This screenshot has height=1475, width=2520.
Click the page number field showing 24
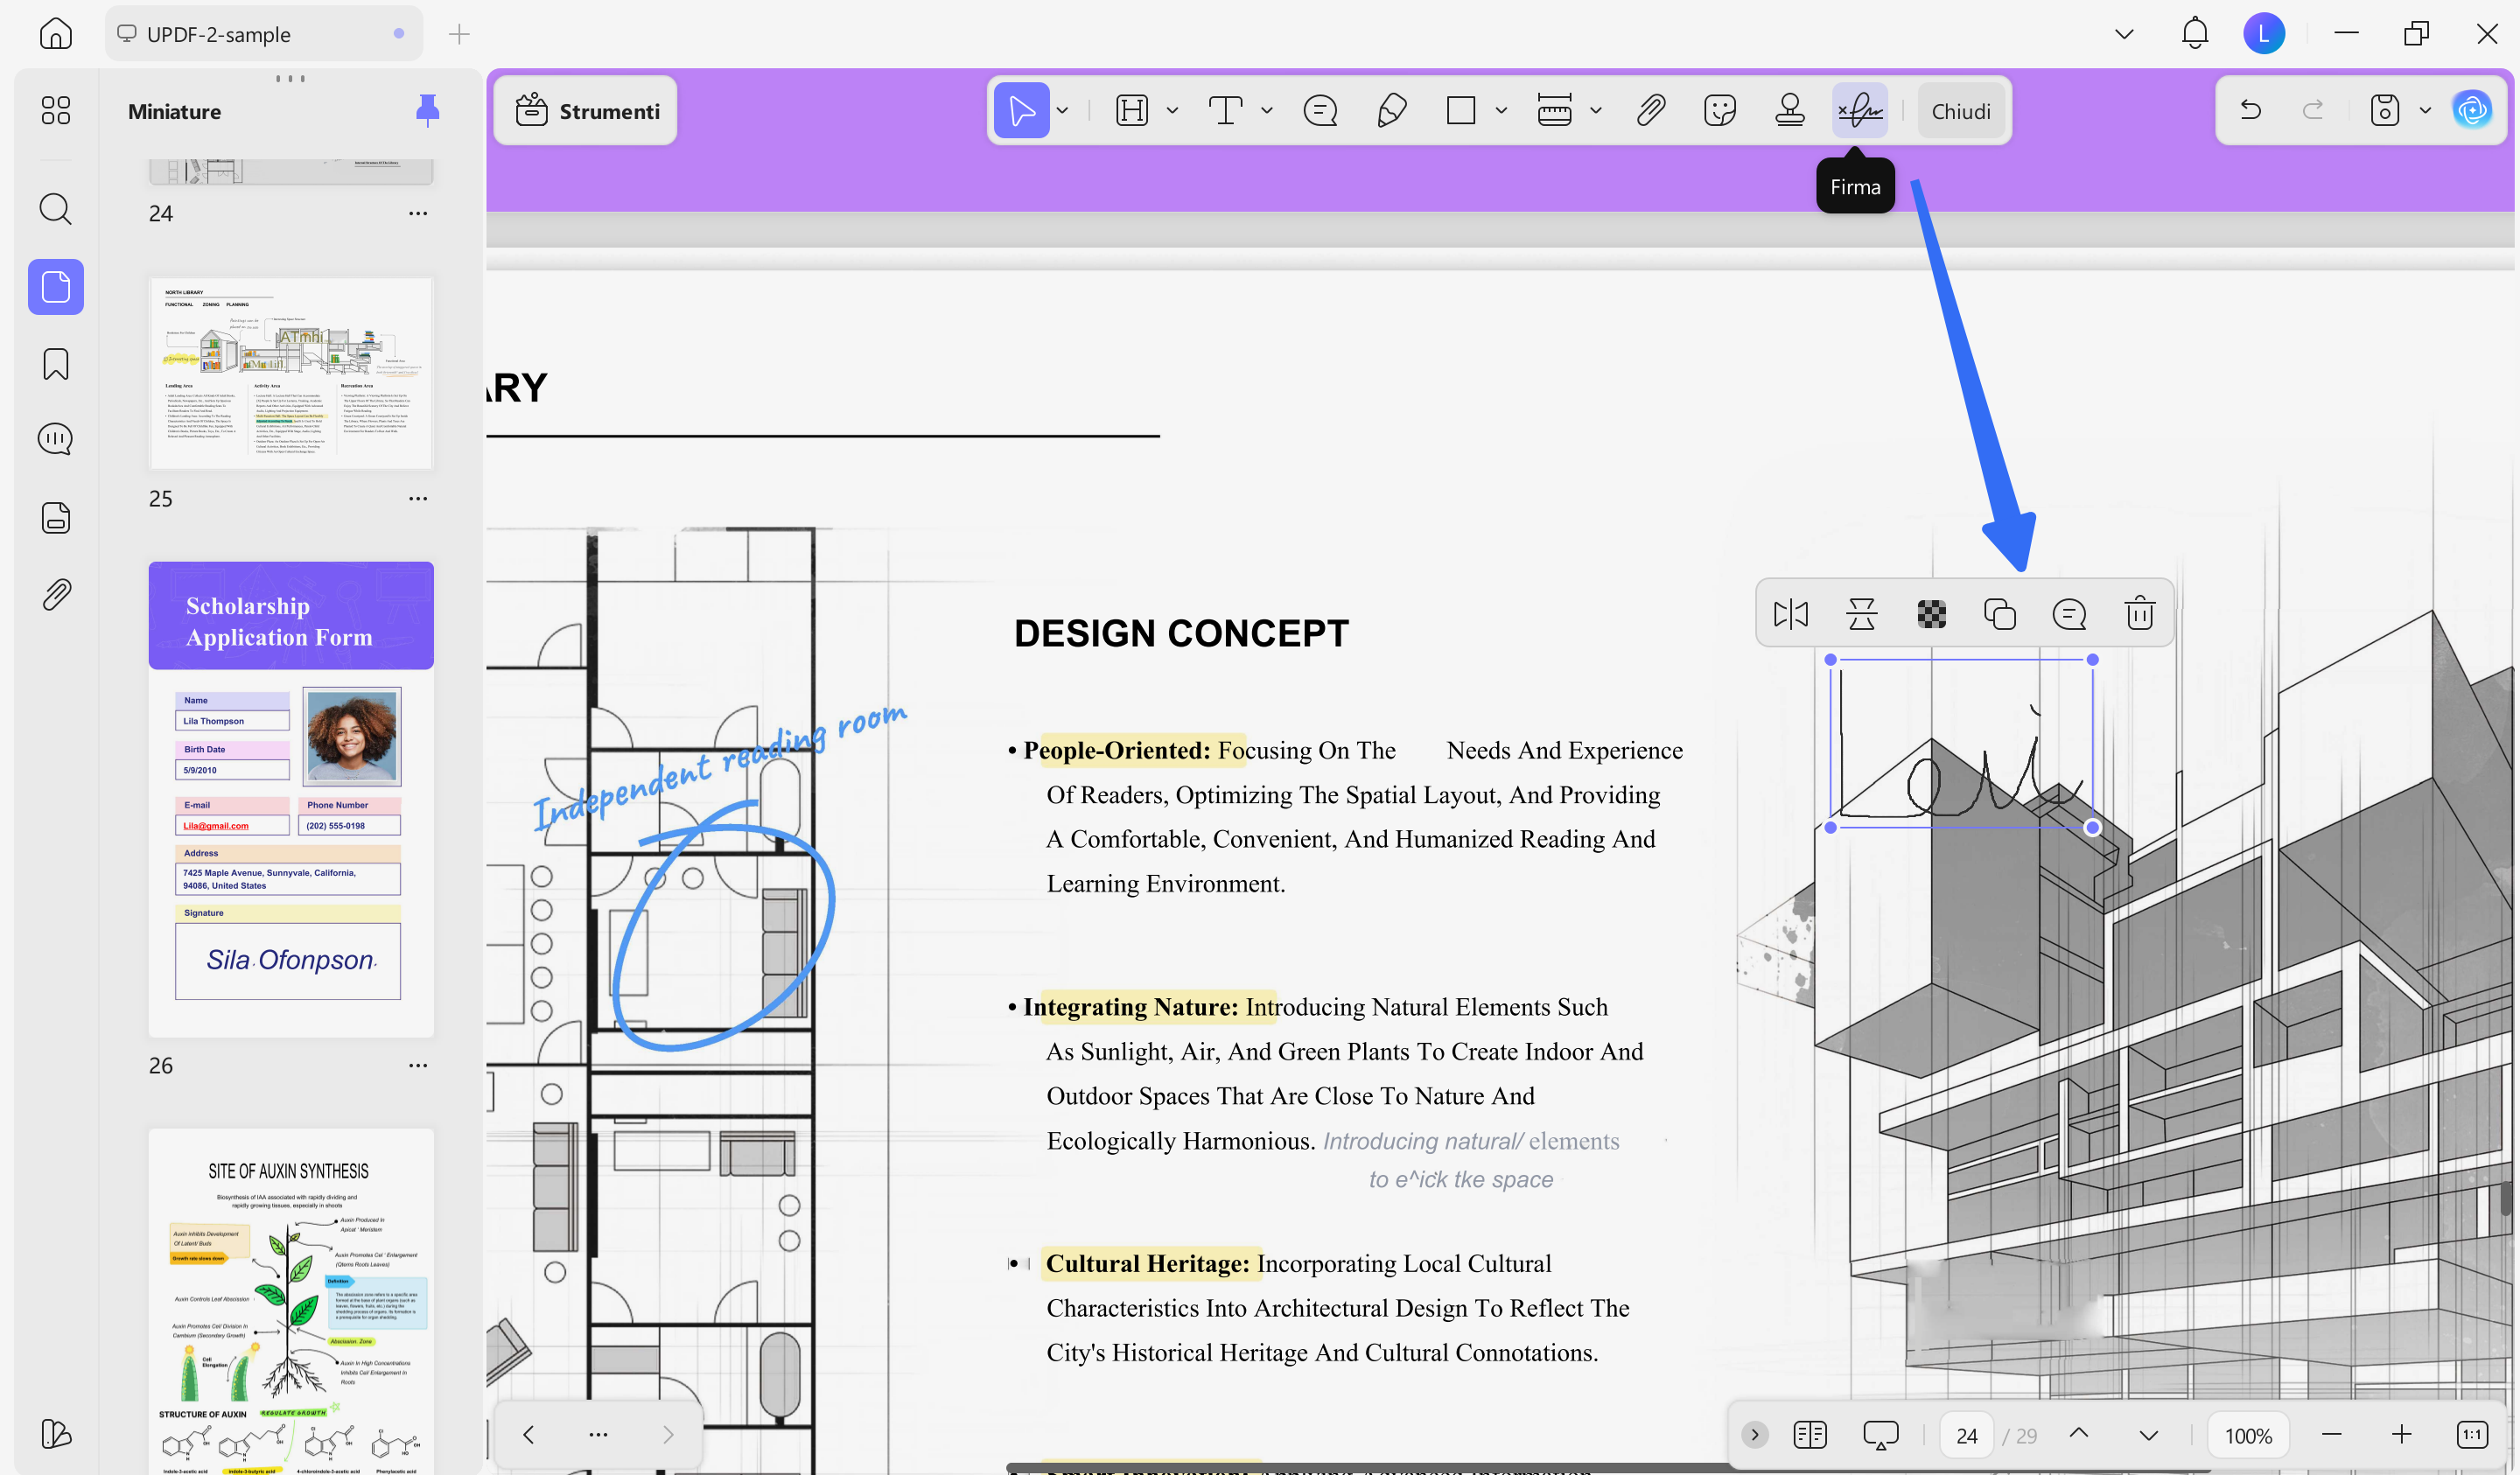coord(1966,1435)
